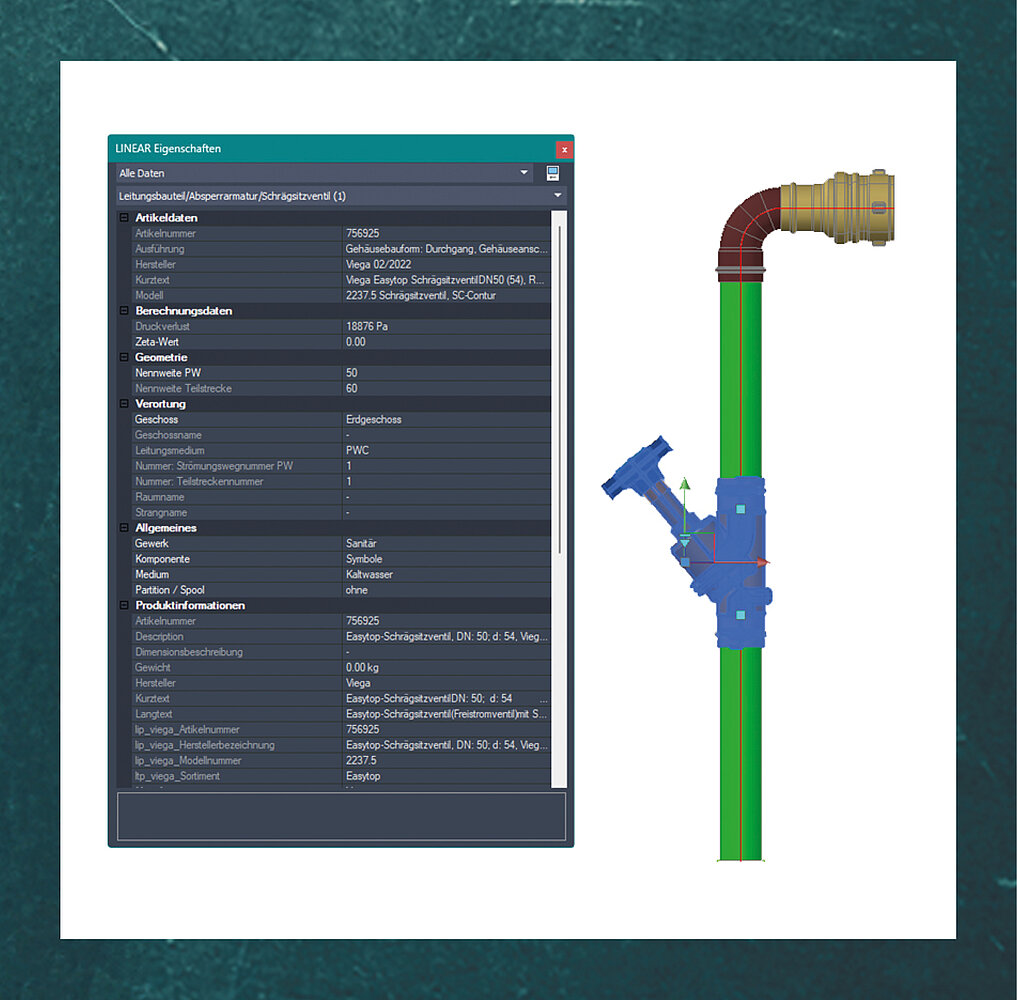Select the Medium value Kaltwasser
1017x1000 pixels.
pos(445,575)
